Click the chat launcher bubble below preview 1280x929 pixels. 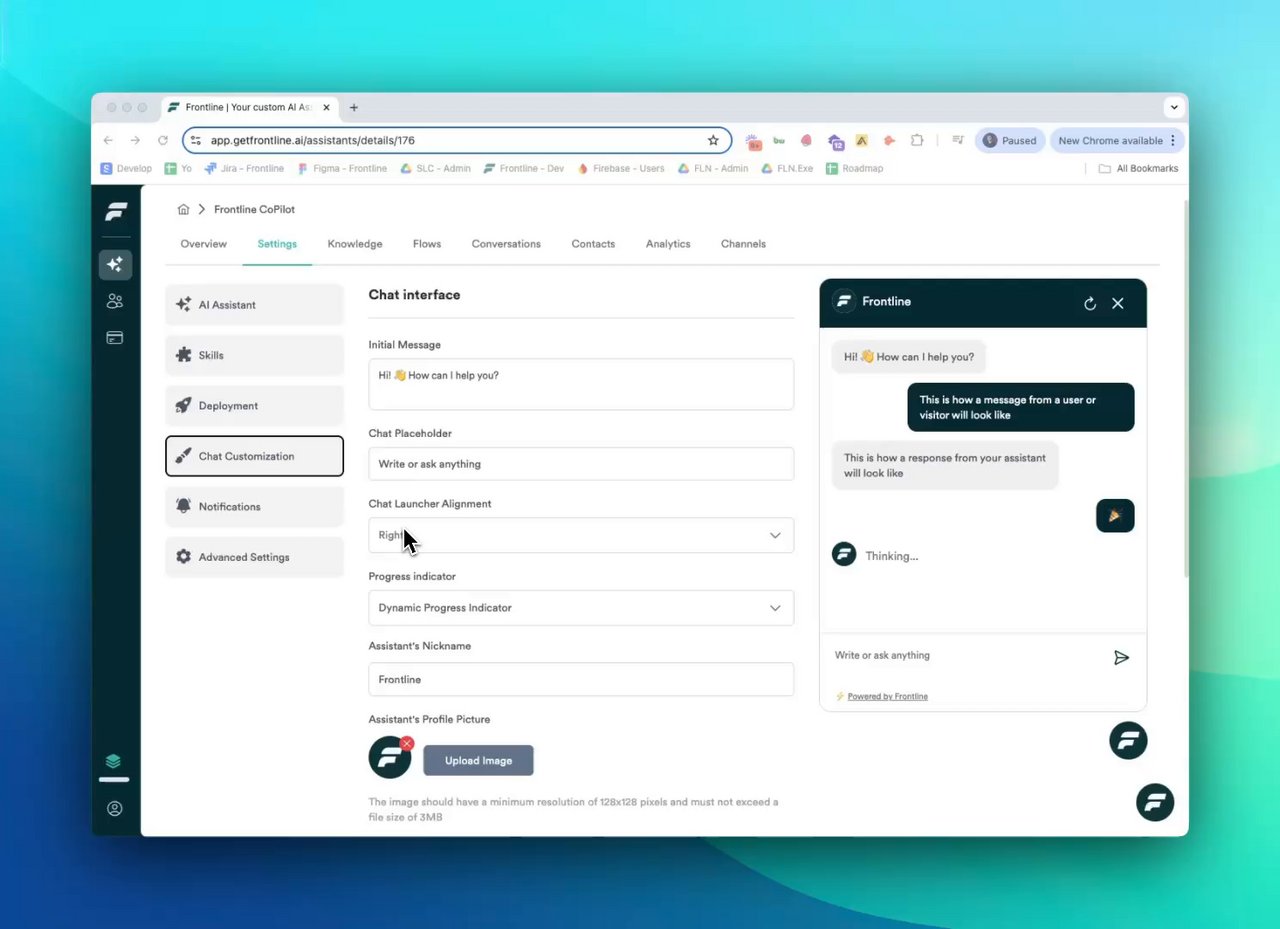pyautogui.click(x=1128, y=741)
